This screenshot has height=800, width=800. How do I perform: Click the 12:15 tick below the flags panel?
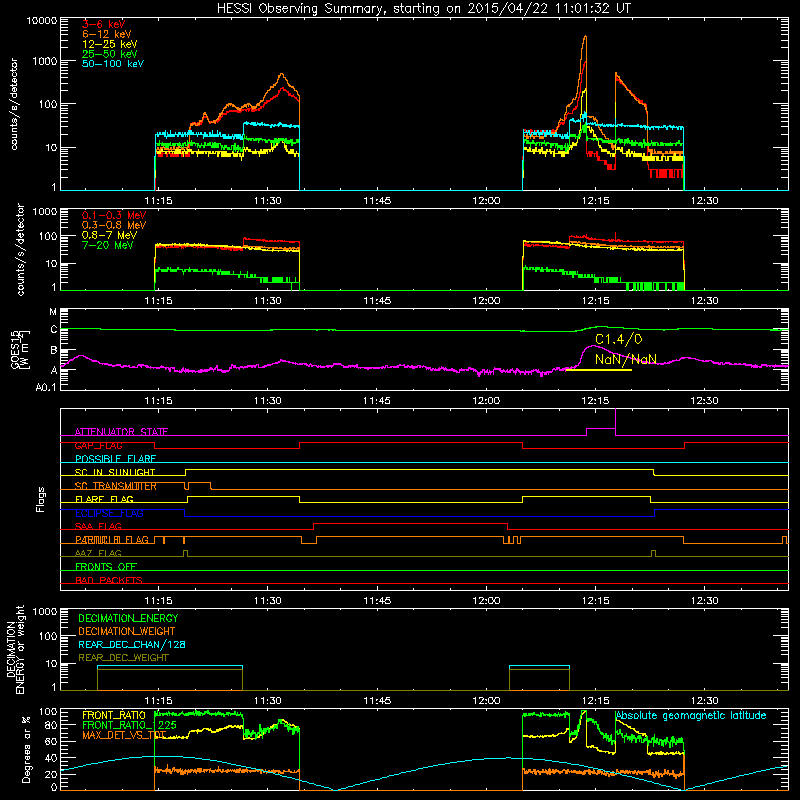click(x=595, y=601)
